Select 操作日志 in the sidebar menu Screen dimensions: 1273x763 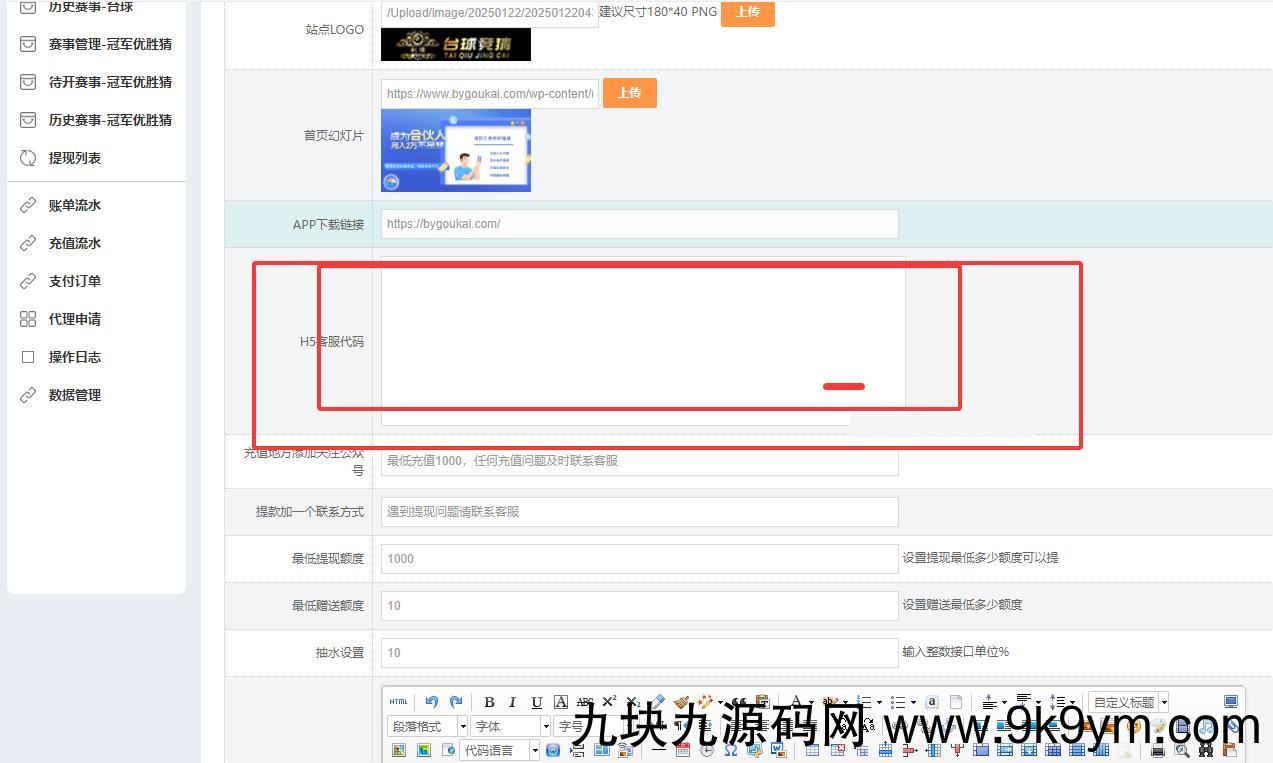pos(75,357)
